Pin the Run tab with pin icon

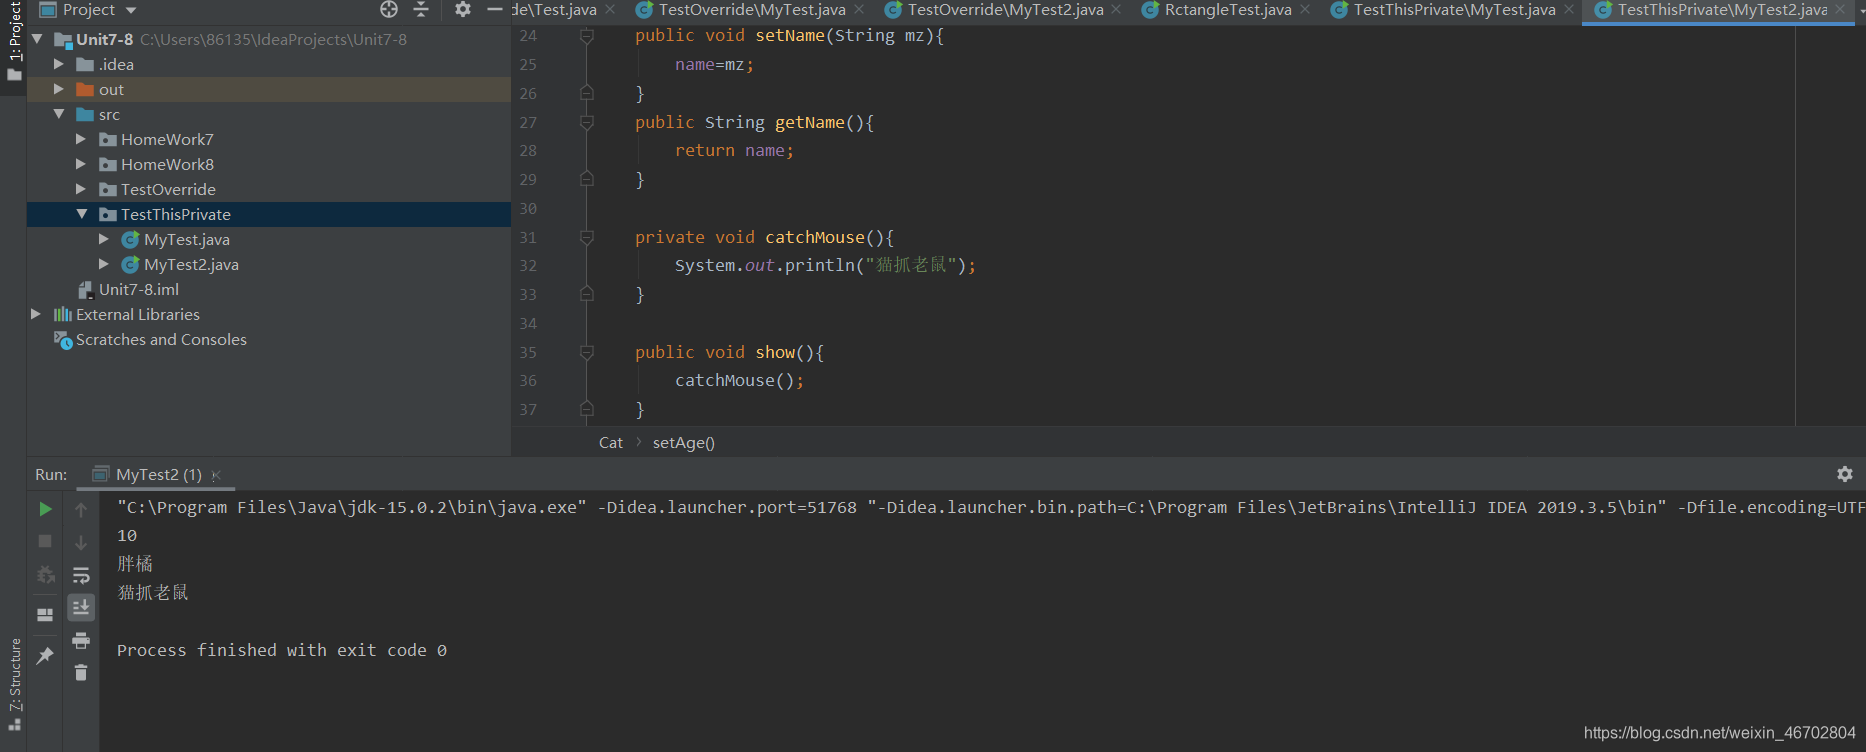pos(45,656)
